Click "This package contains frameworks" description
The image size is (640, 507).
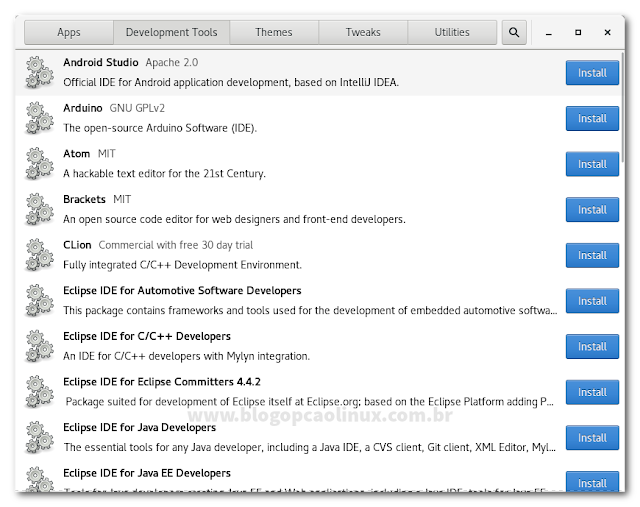click(x=310, y=311)
